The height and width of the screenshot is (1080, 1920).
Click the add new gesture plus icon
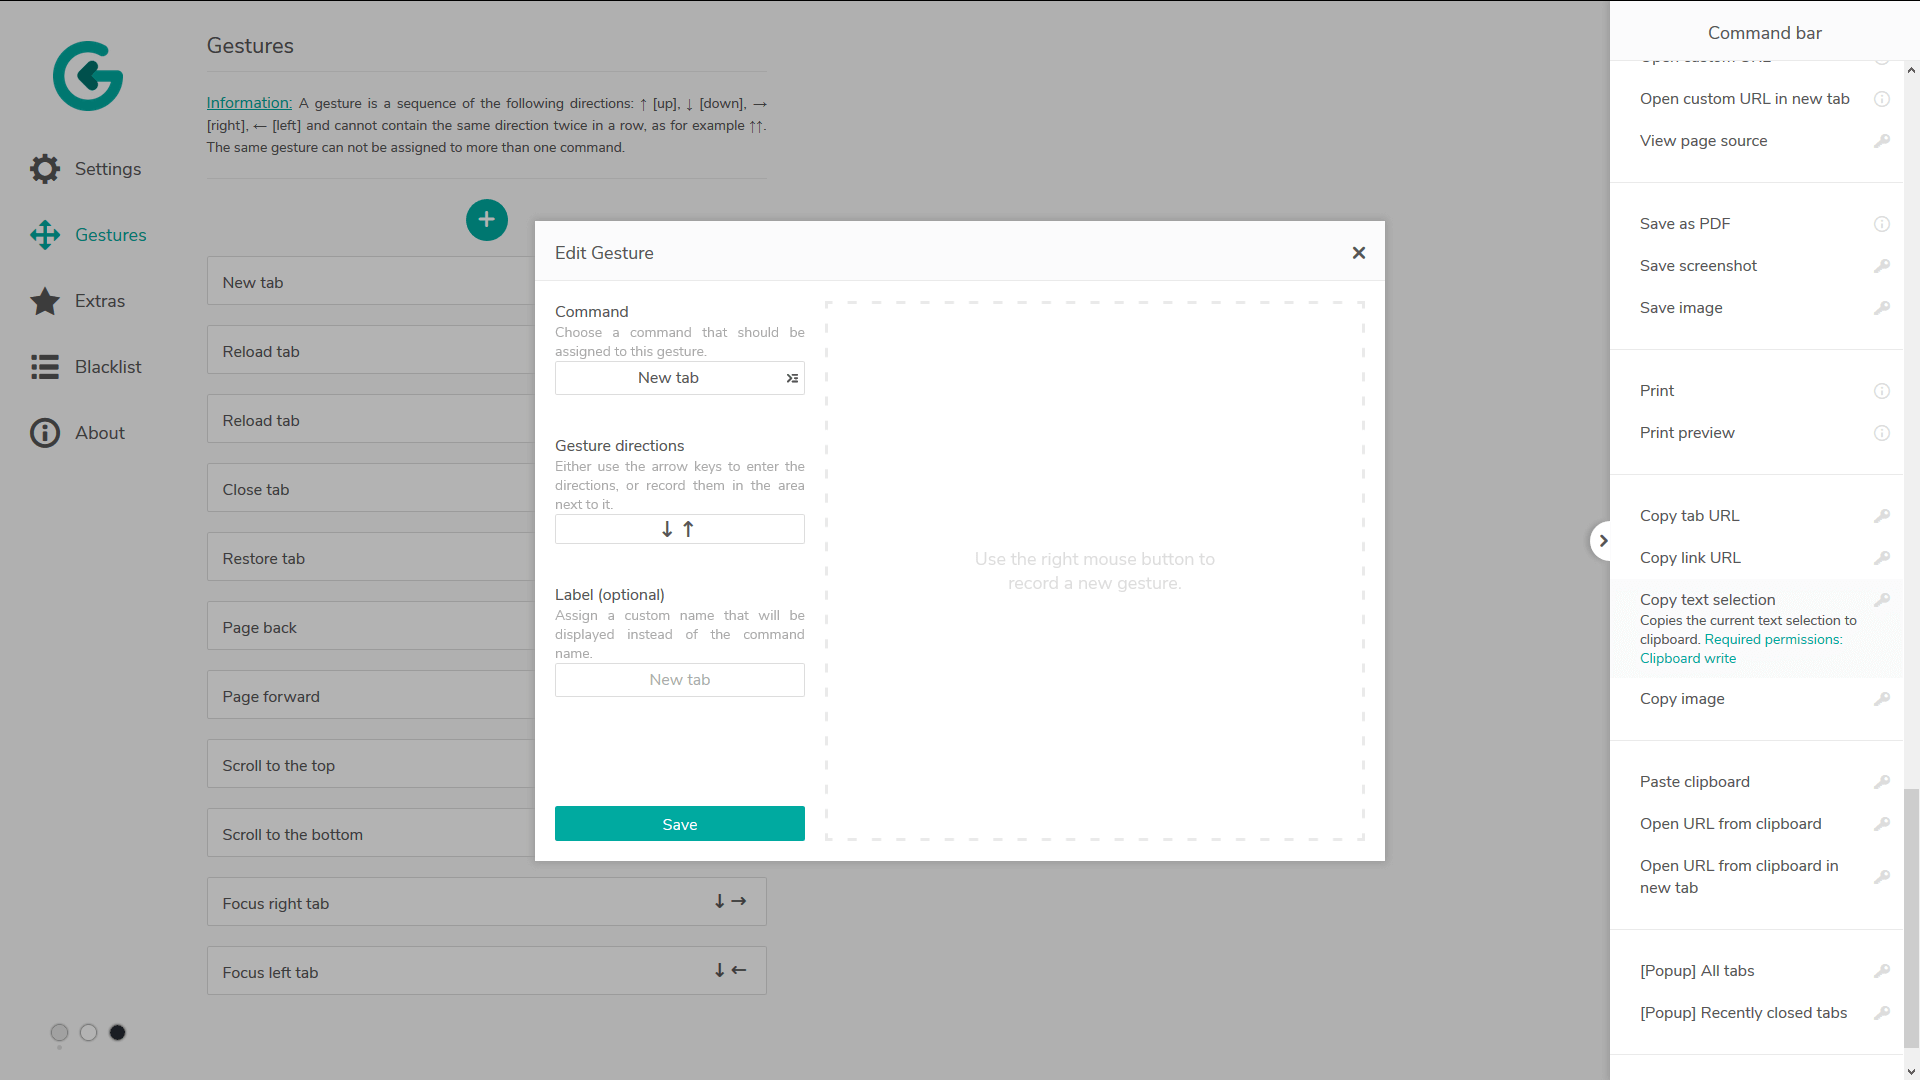pyautogui.click(x=485, y=219)
